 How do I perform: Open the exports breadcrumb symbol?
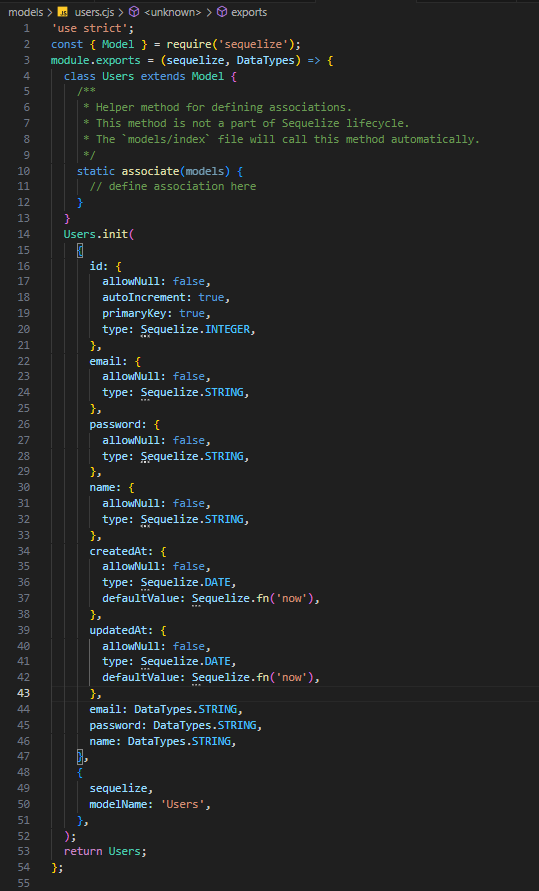pos(249,12)
